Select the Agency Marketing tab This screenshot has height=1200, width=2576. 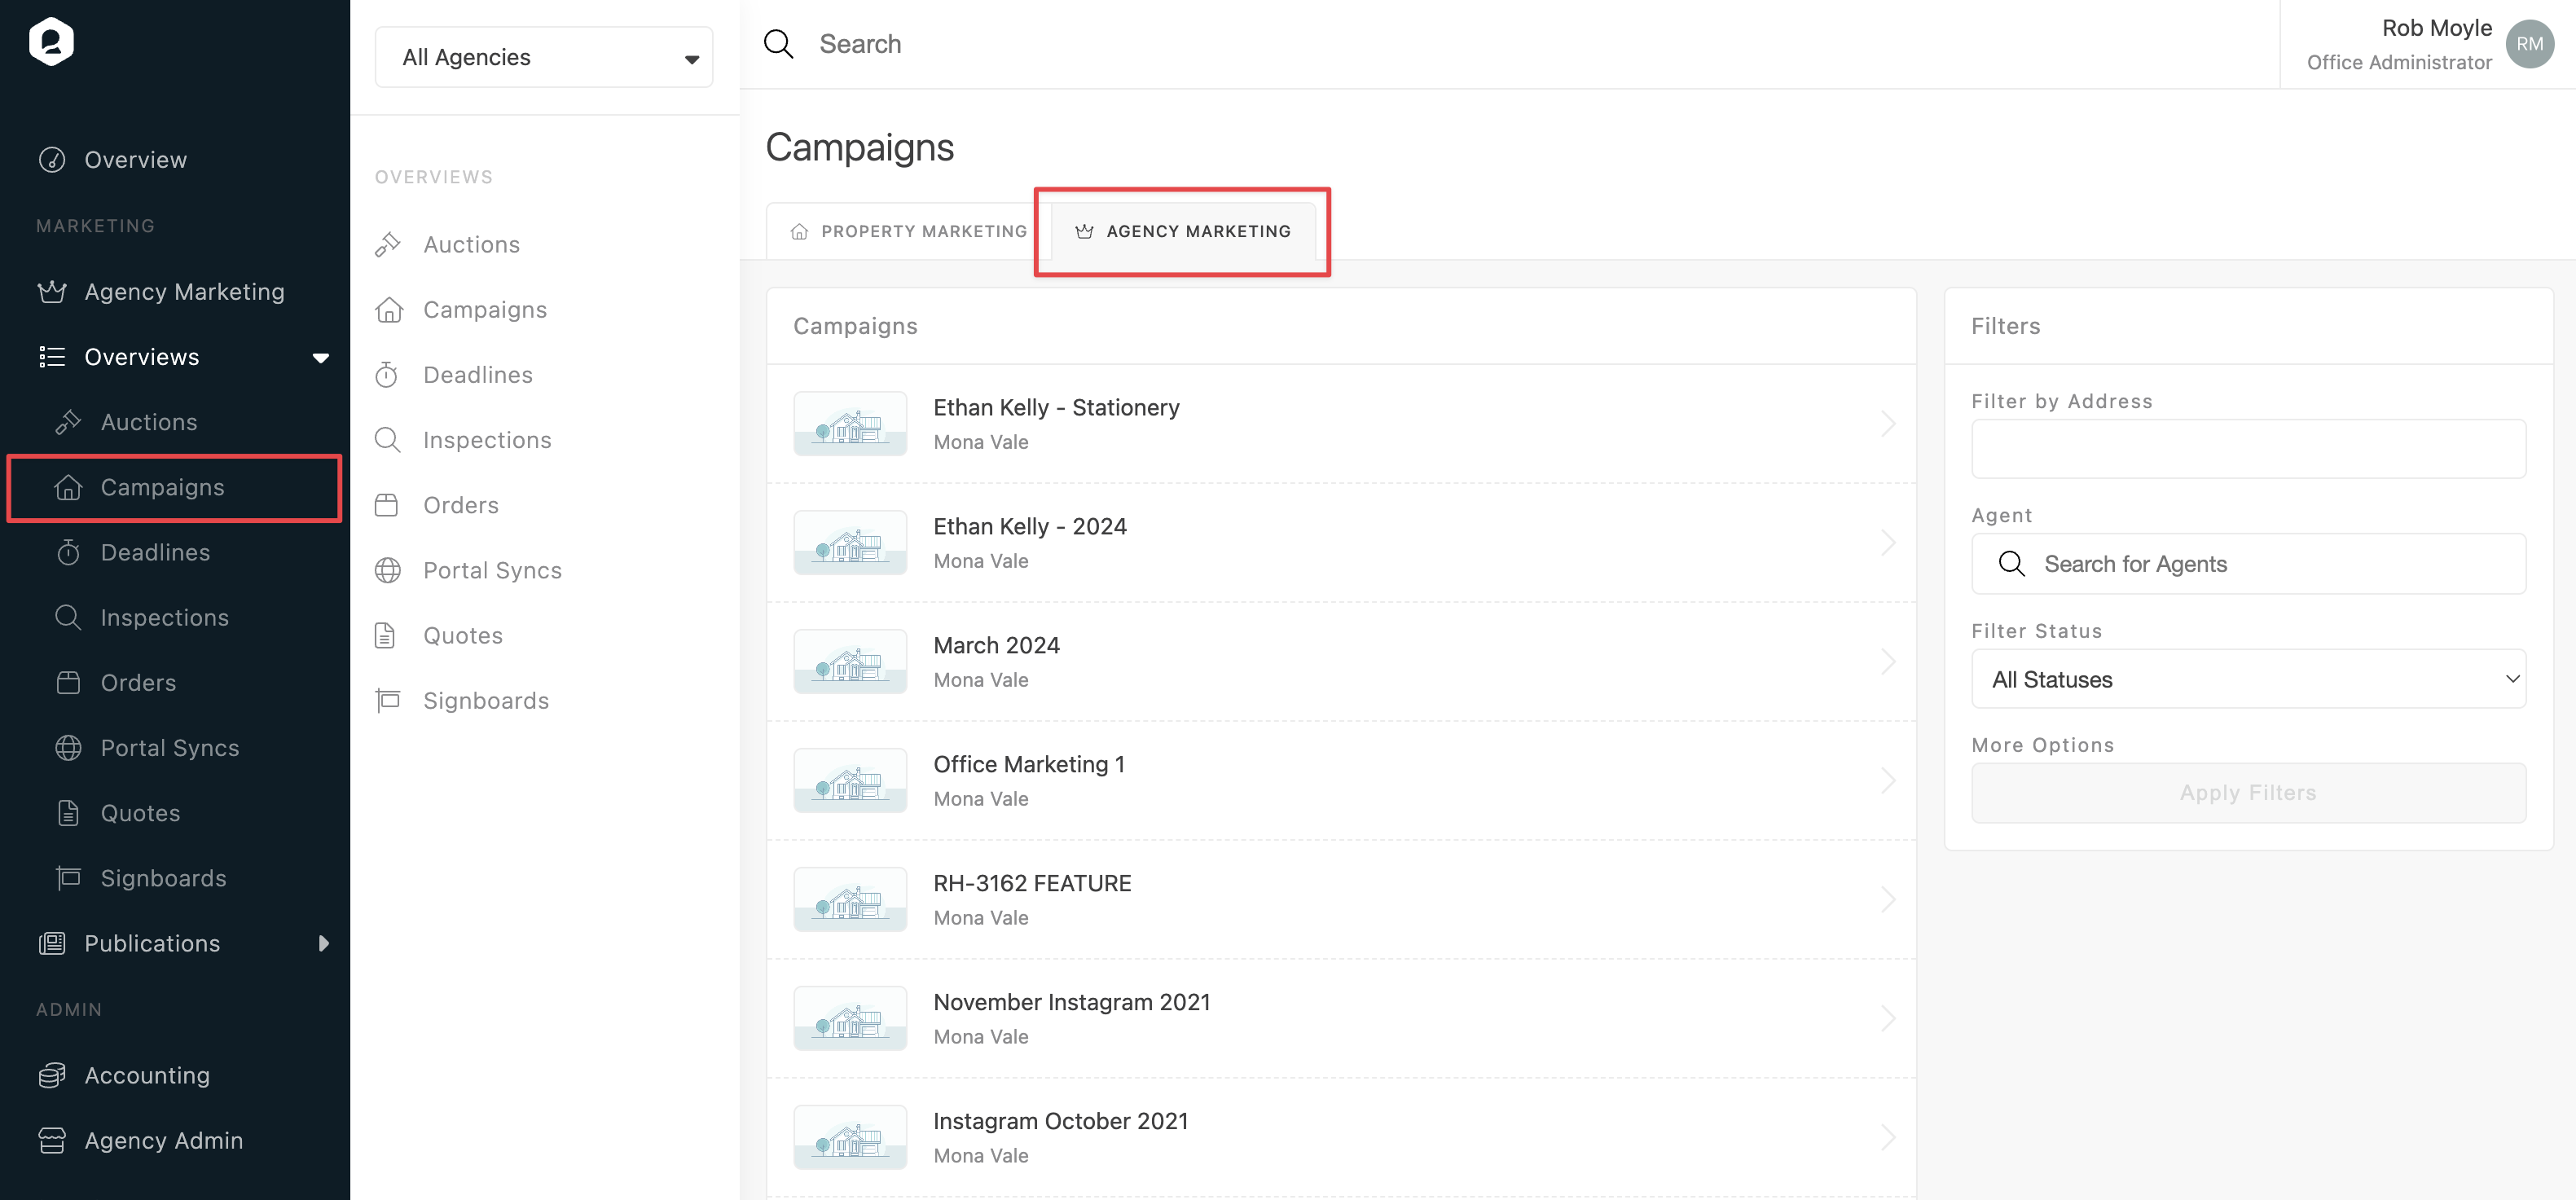coord(1183,232)
